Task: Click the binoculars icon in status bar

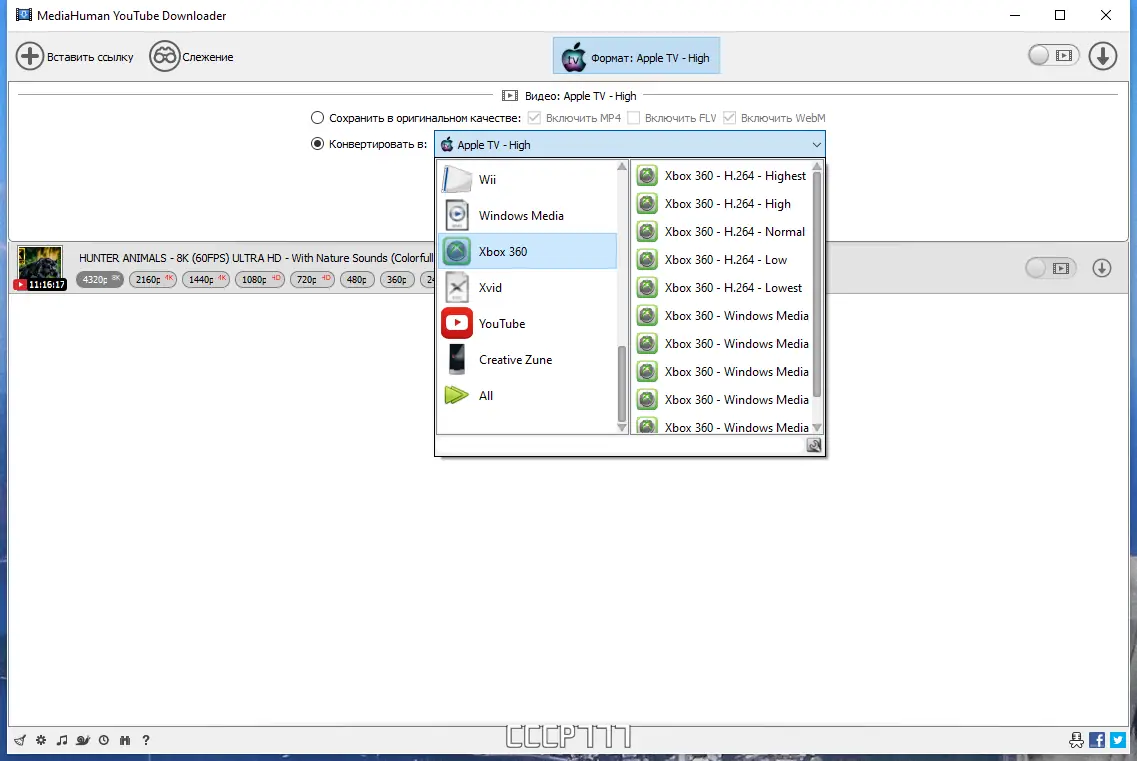Action: pyautogui.click(x=125, y=740)
